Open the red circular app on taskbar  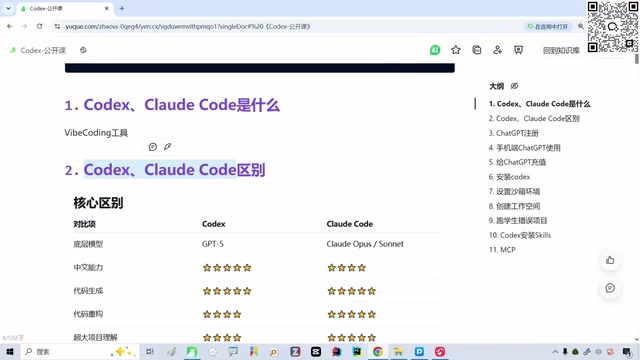(440, 351)
